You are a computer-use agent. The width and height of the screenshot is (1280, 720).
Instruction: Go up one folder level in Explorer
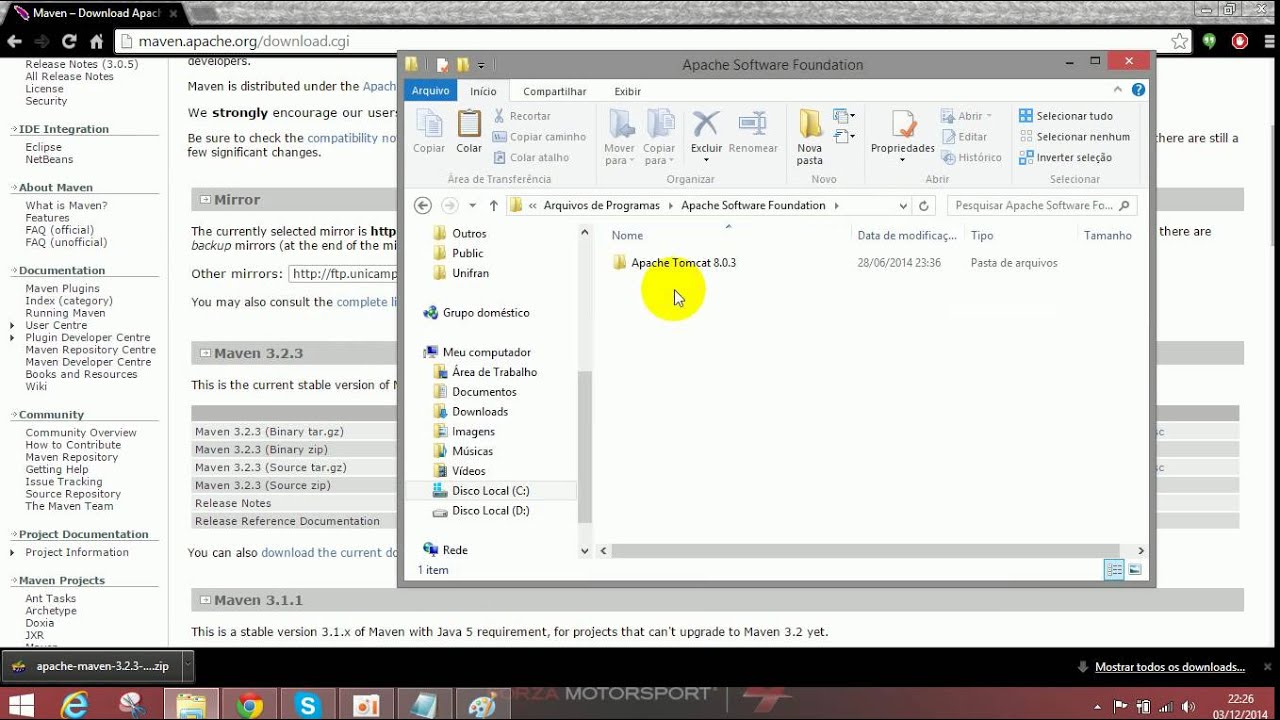pyautogui.click(x=493, y=205)
